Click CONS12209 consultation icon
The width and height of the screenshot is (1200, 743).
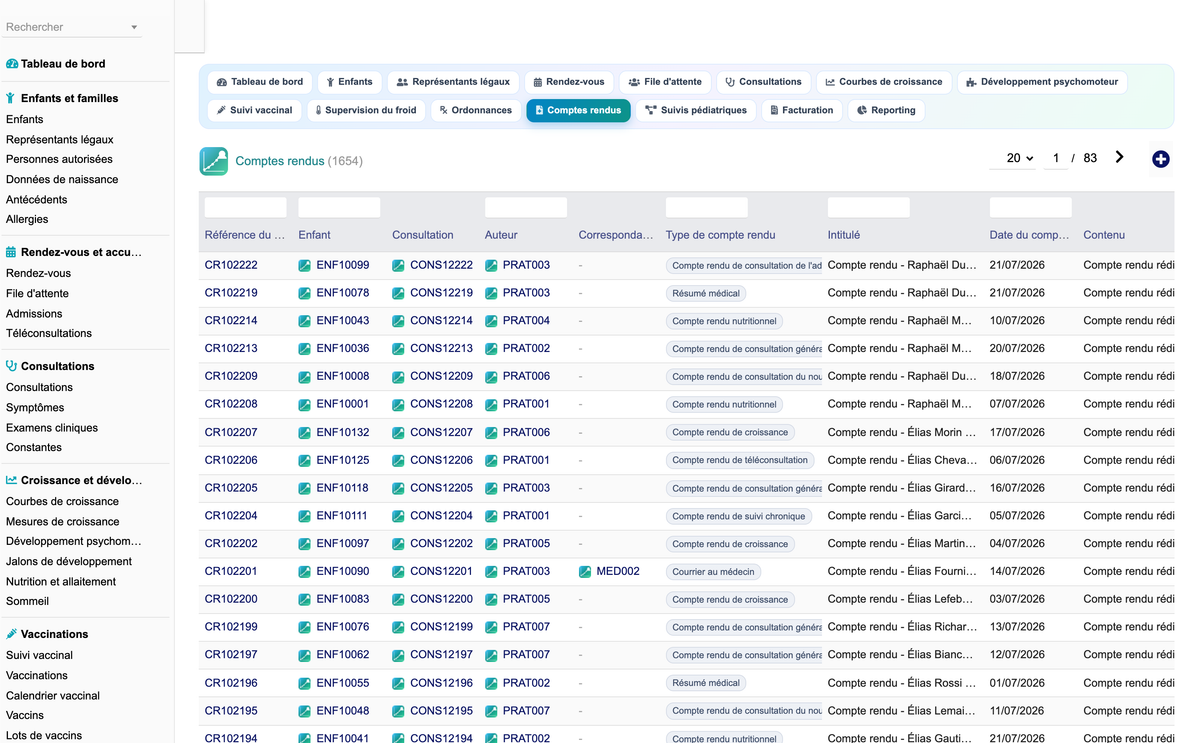pos(399,377)
